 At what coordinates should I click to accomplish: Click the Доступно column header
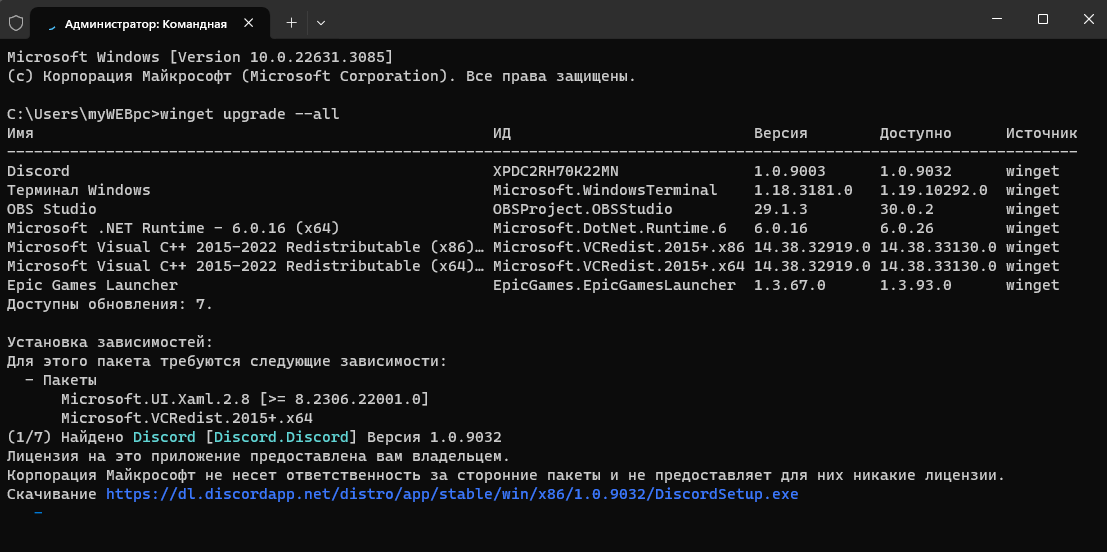pyautogui.click(x=915, y=133)
